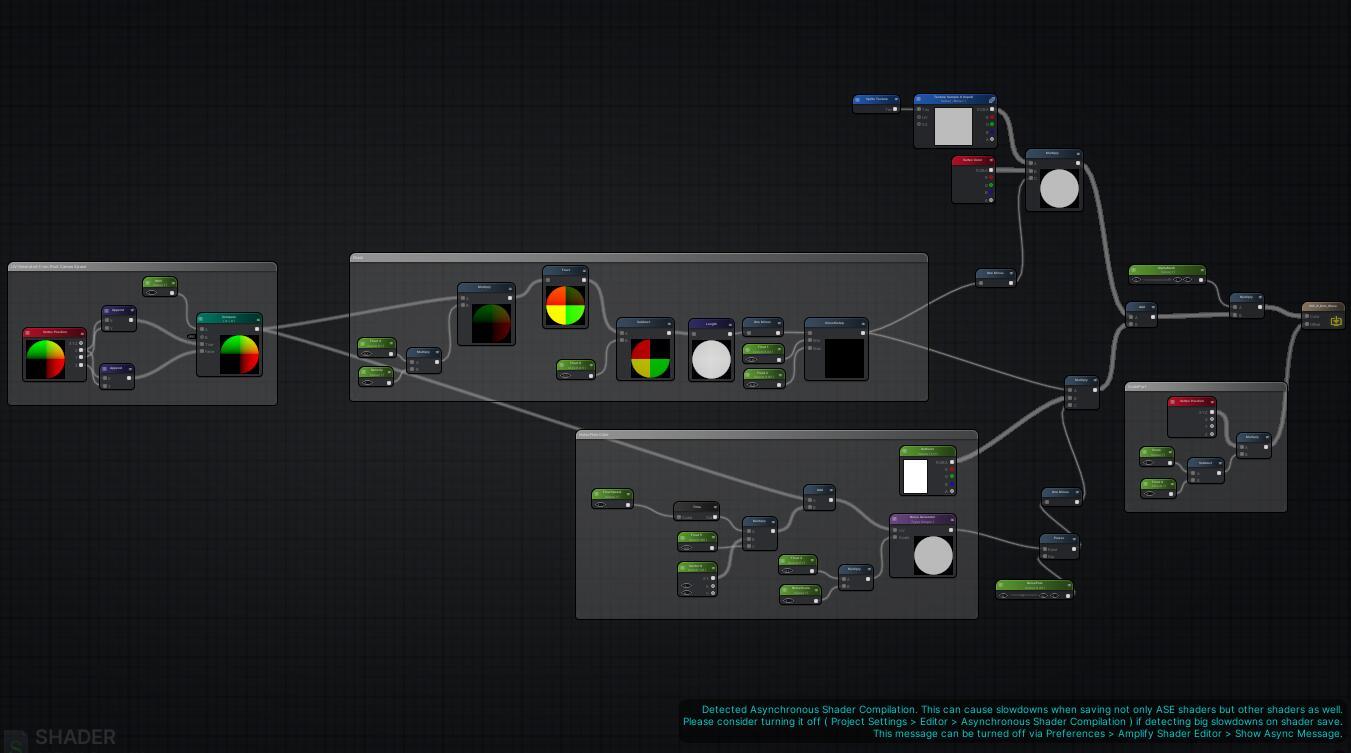Click the output port of the Smoothstep node
Viewport: 1351px width, 753px height.
click(864, 333)
